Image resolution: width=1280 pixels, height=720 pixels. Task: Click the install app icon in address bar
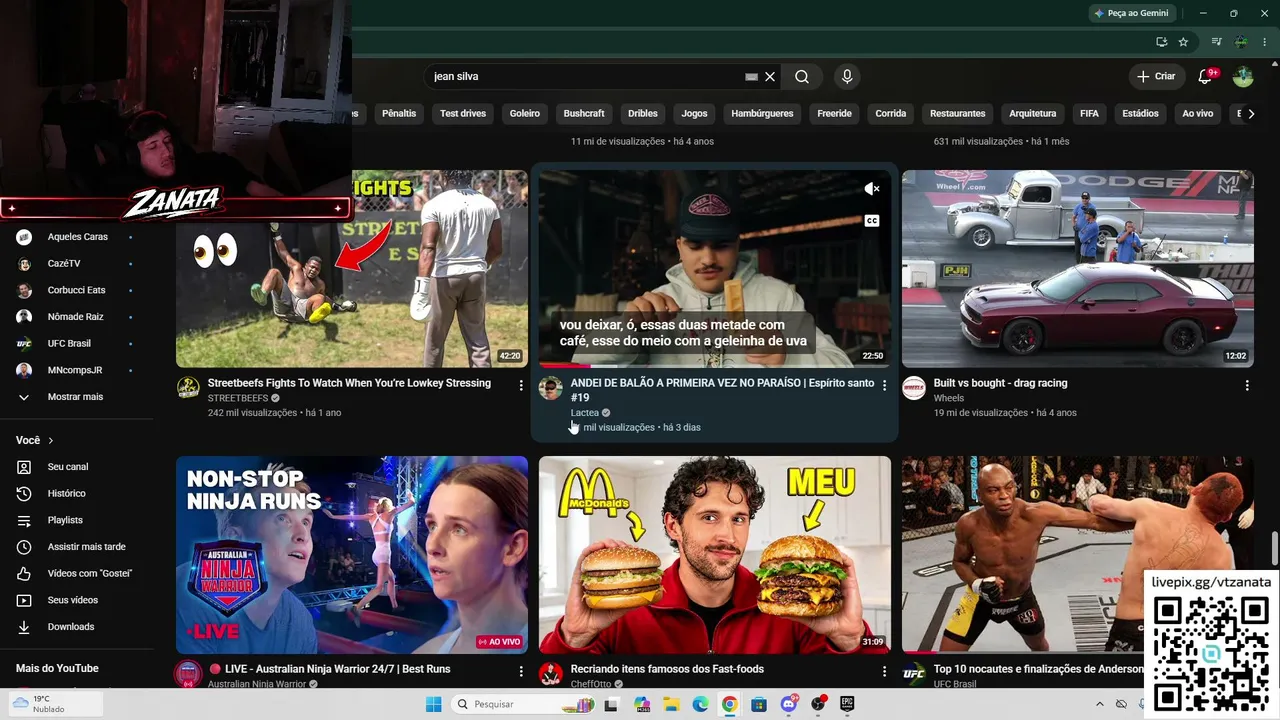1161,42
